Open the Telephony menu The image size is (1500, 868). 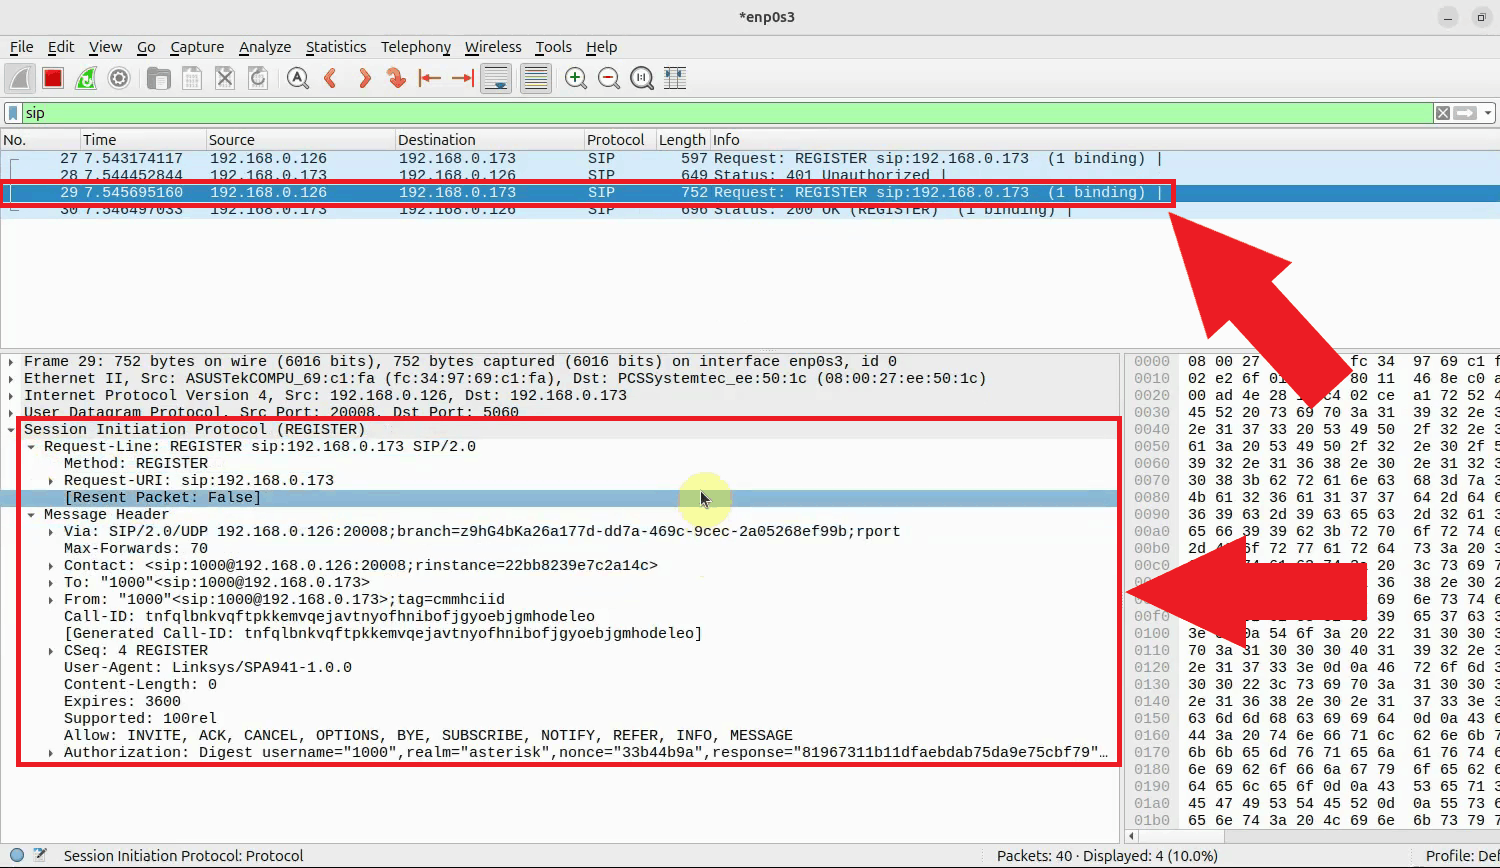pyautogui.click(x=416, y=47)
